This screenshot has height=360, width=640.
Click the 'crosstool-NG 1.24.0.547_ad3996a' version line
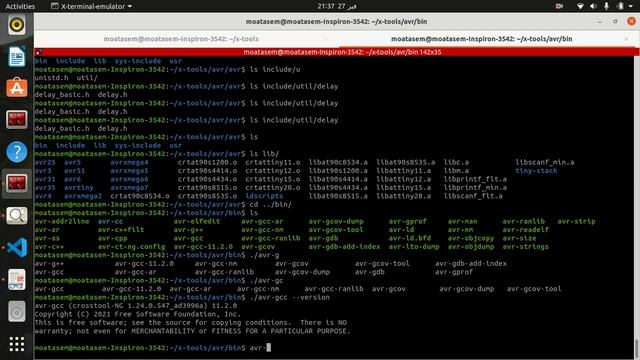pyautogui.click(x=136, y=306)
